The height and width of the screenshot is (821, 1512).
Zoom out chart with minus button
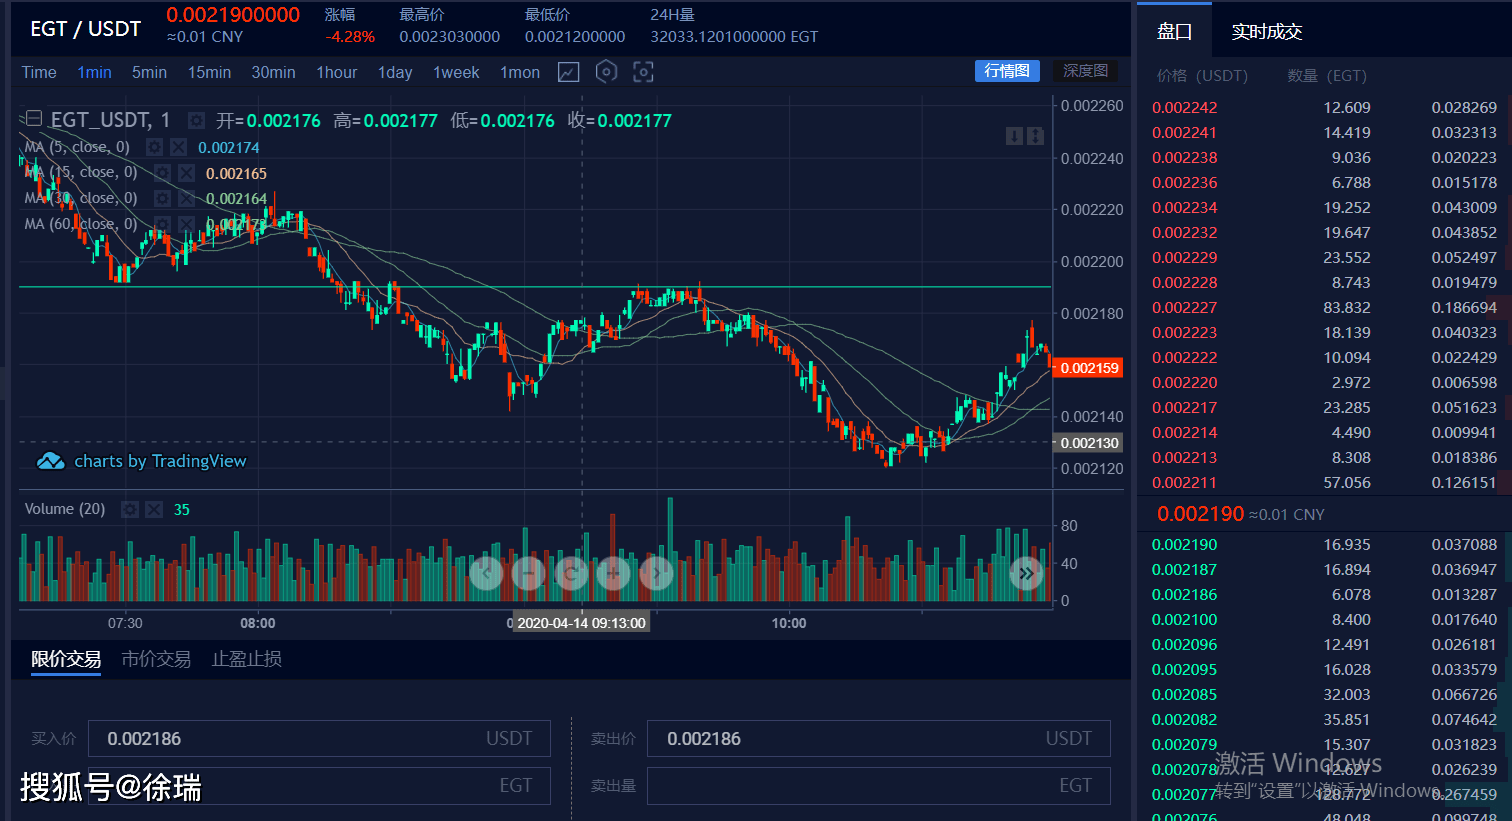[x=528, y=573]
